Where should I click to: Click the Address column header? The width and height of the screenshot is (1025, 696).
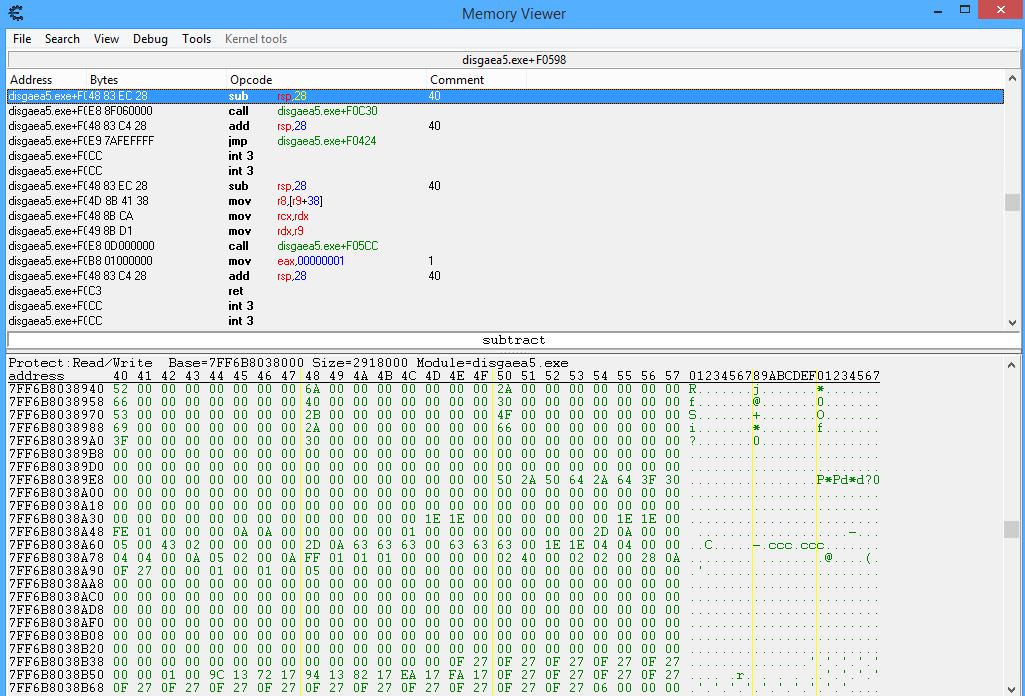46,80
